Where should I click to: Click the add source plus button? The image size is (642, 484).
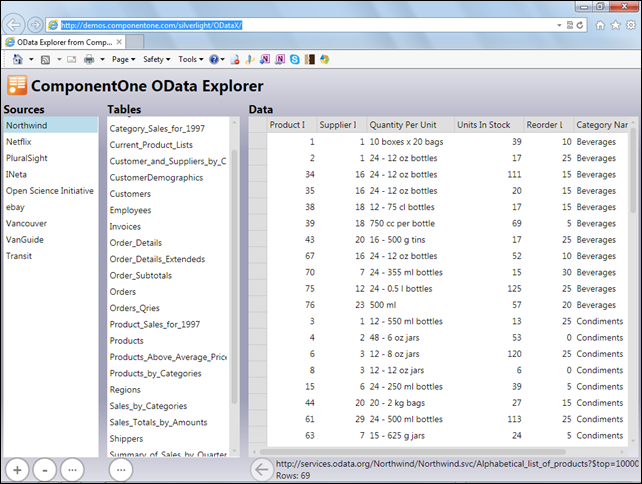pyautogui.click(x=17, y=470)
